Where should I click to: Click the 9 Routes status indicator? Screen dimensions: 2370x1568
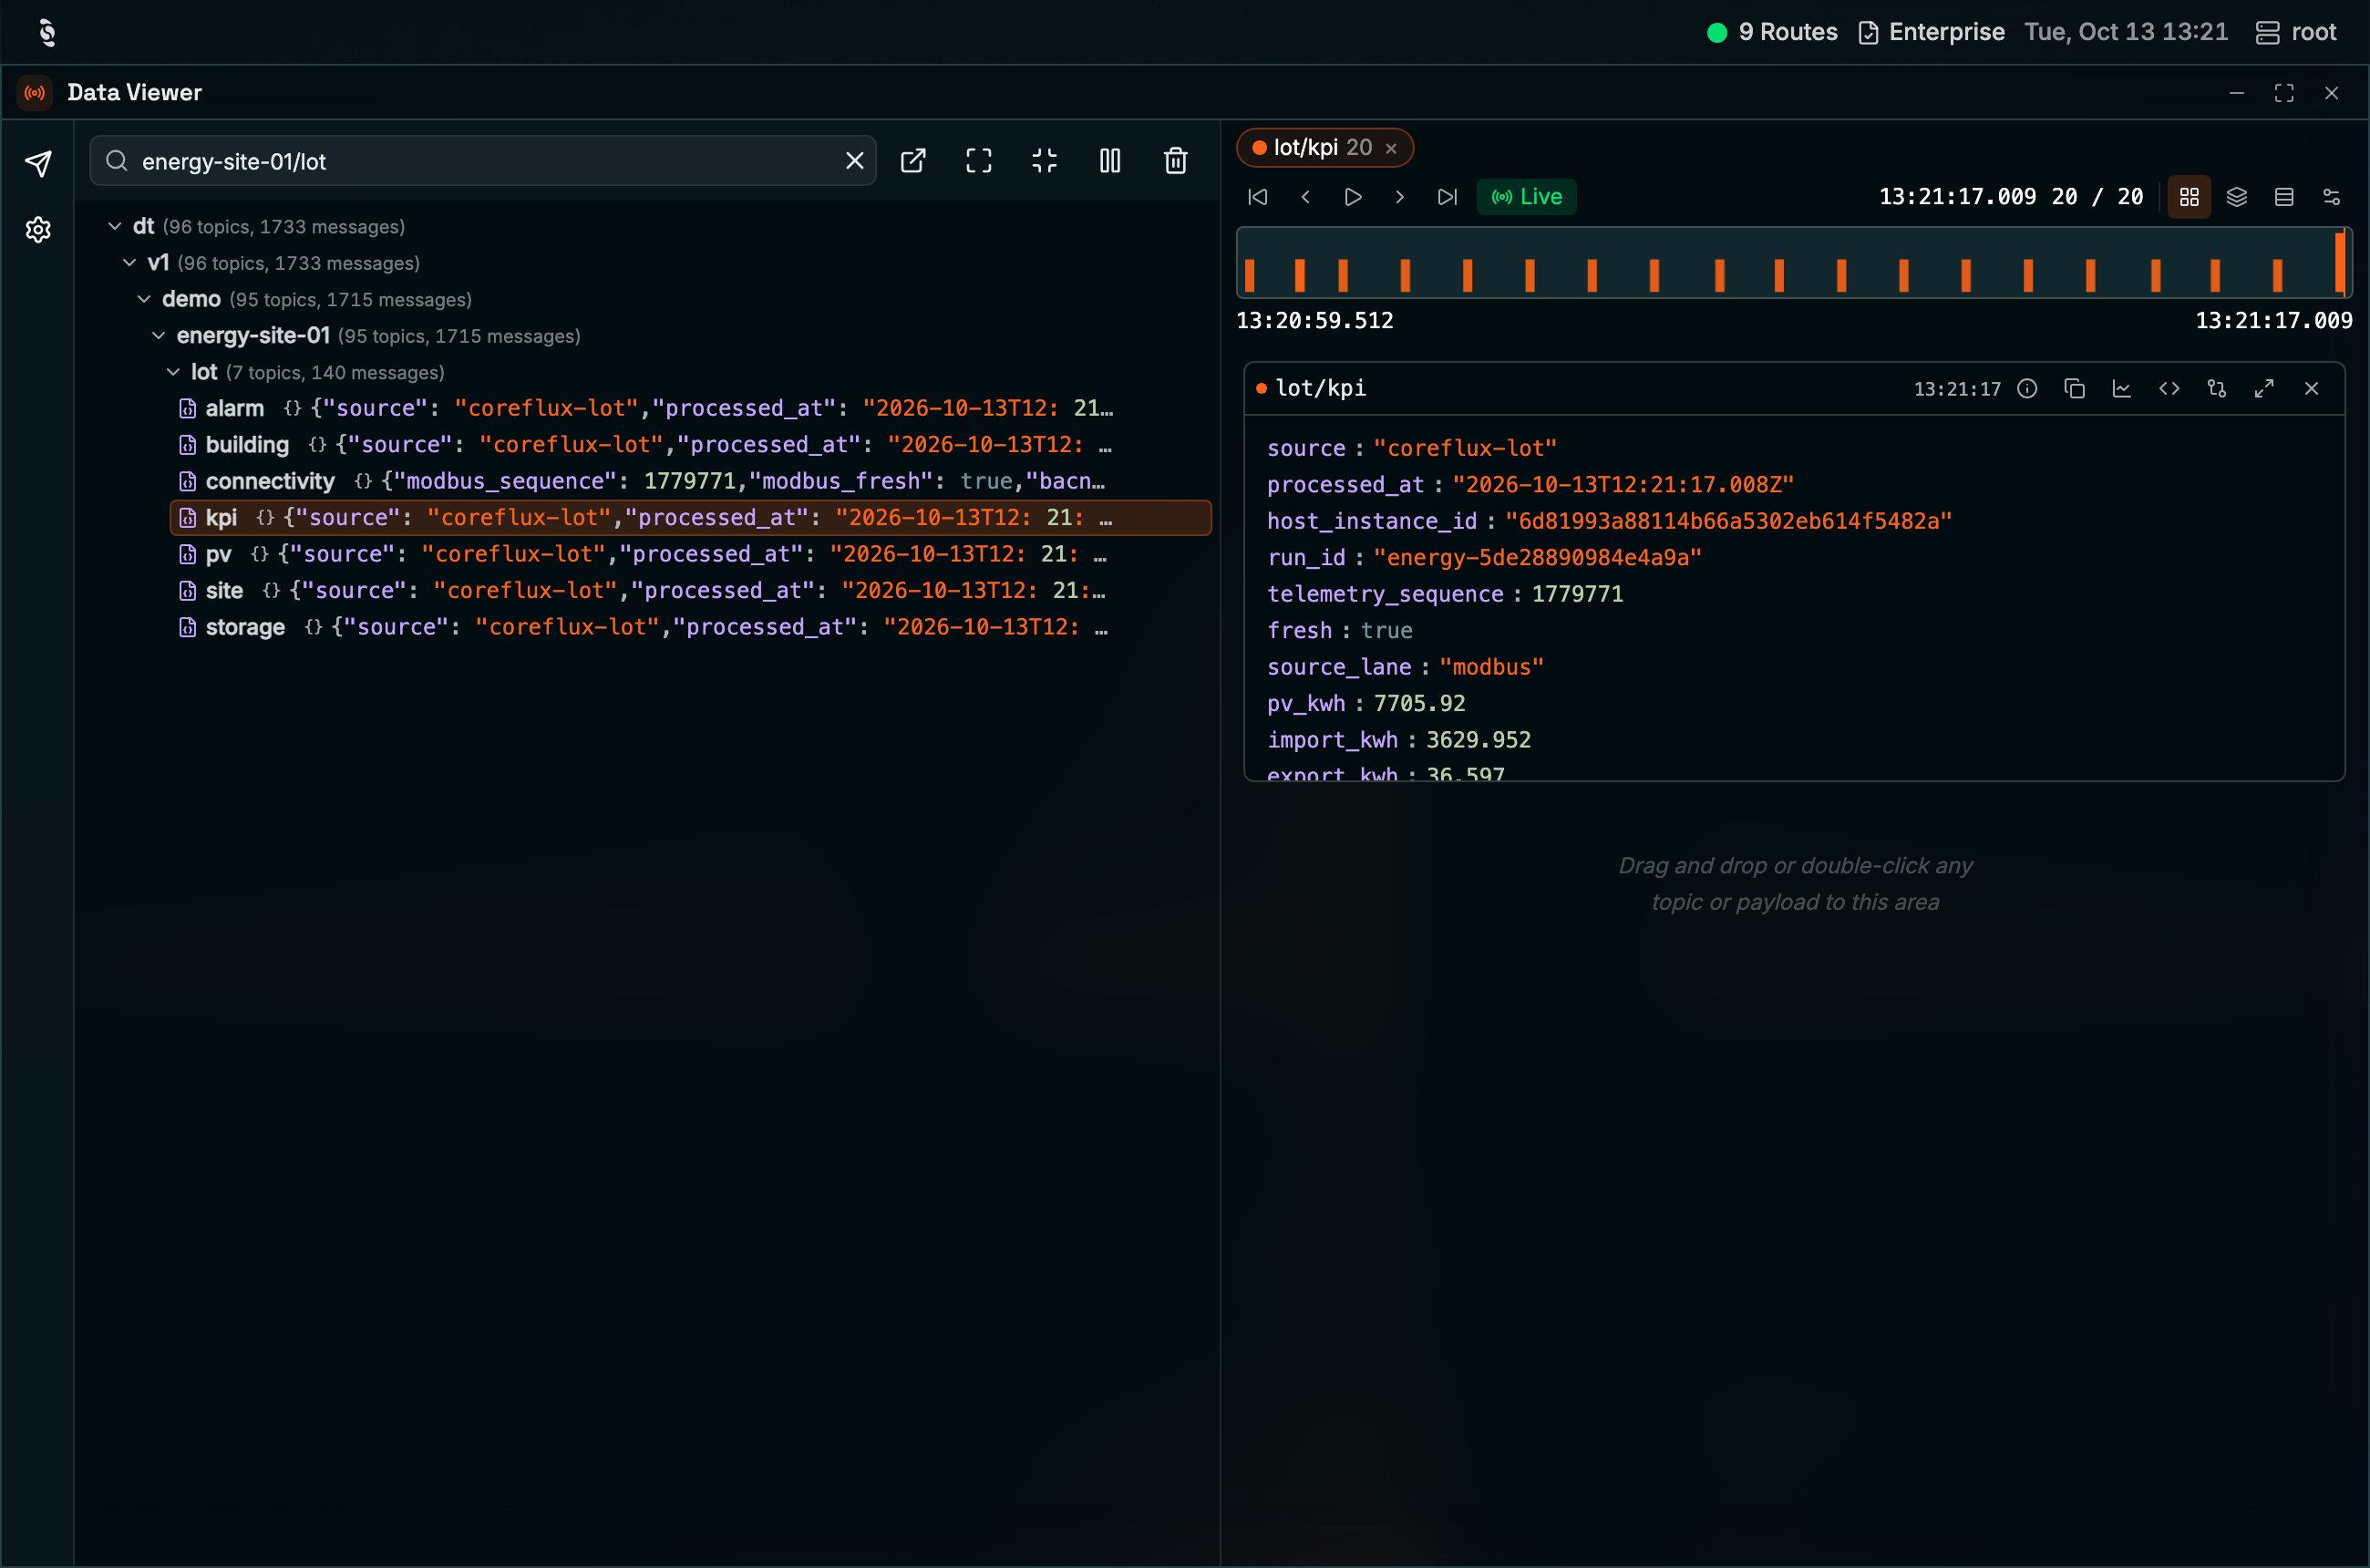click(1772, 32)
